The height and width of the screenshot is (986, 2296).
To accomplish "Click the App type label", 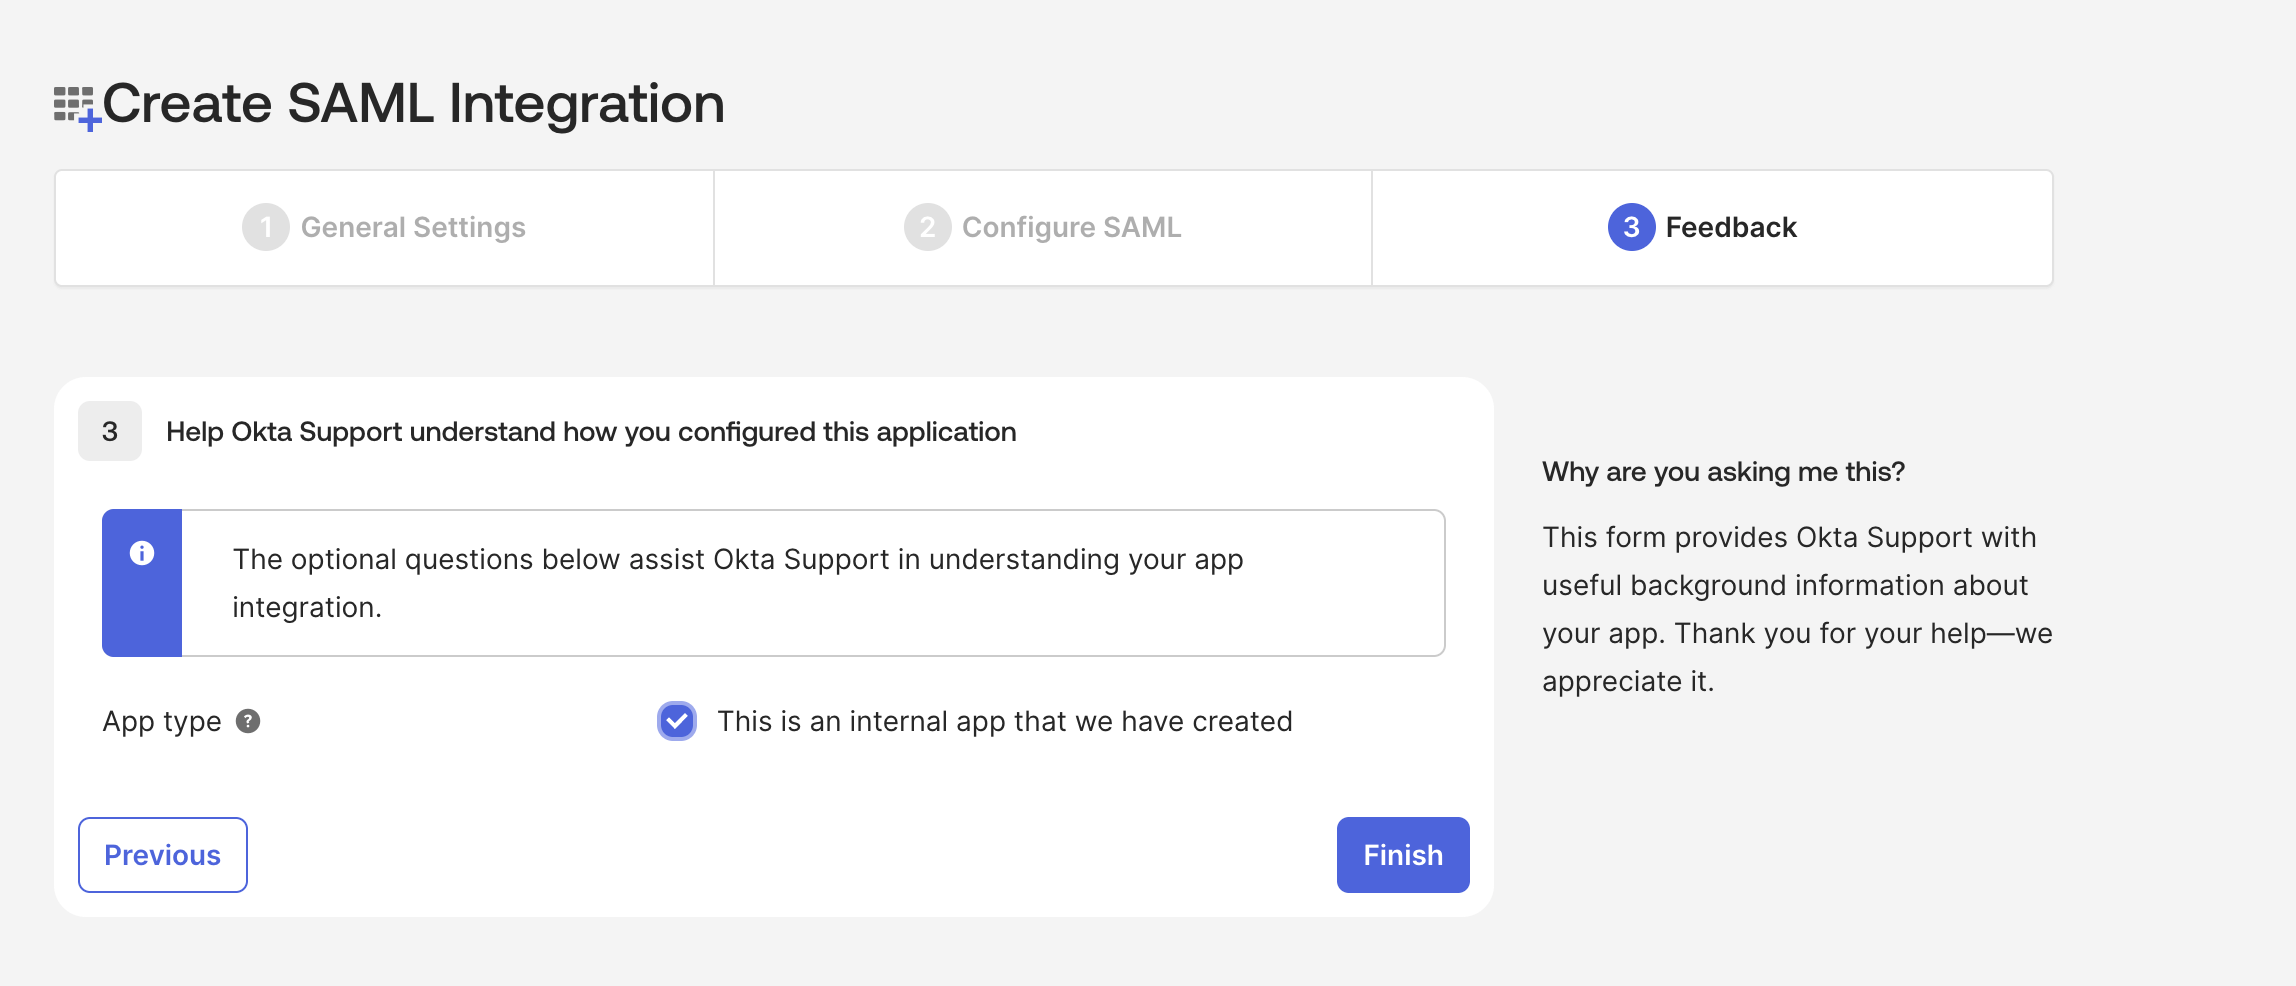I will point(162,721).
